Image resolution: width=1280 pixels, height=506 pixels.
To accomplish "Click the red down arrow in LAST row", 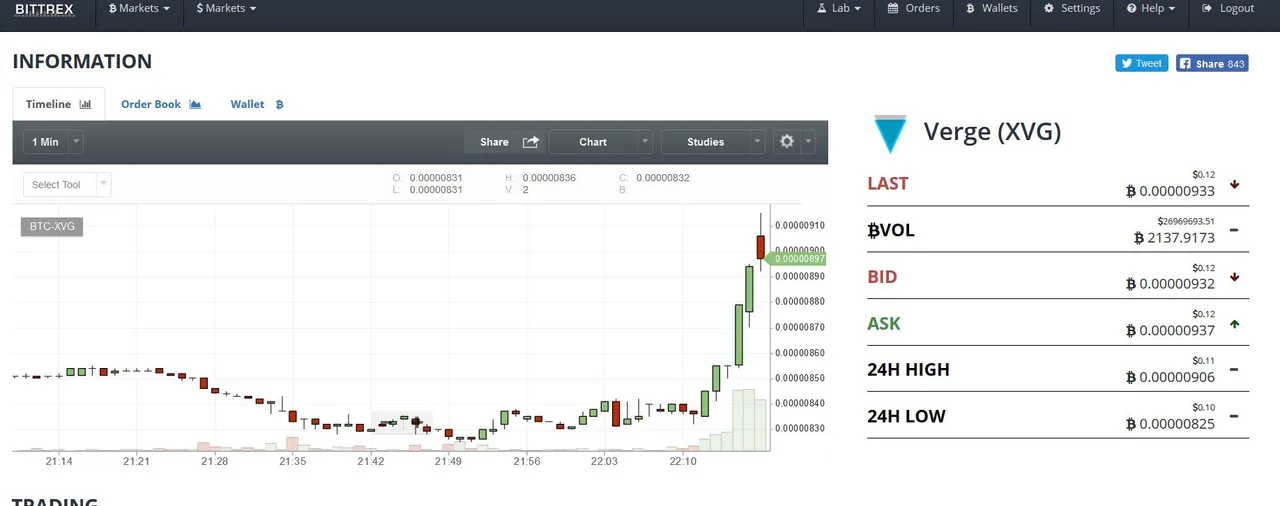I will pyautogui.click(x=1234, y=184).
